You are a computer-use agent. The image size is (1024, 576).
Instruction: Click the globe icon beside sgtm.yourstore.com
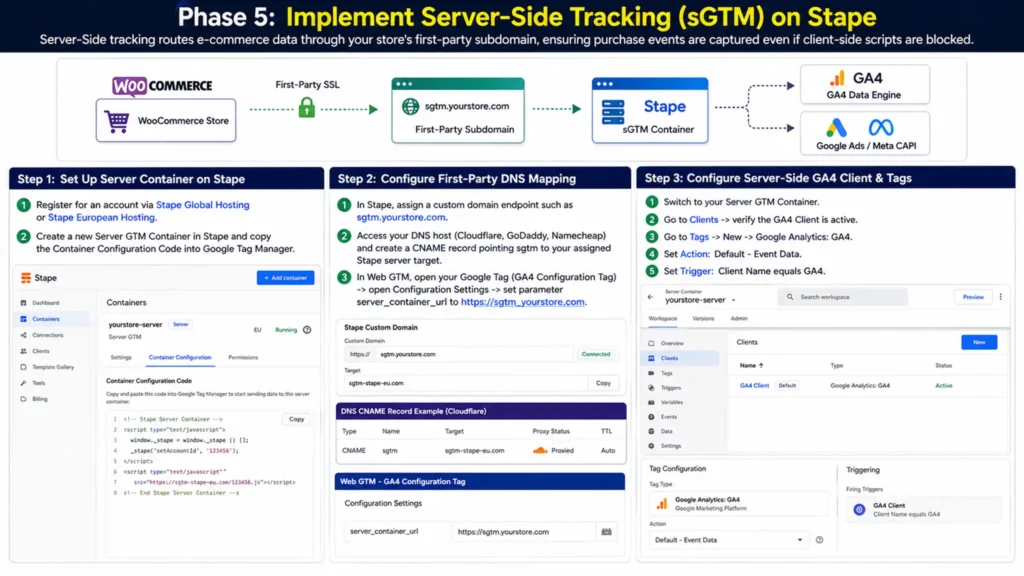(x=410, y=106)
